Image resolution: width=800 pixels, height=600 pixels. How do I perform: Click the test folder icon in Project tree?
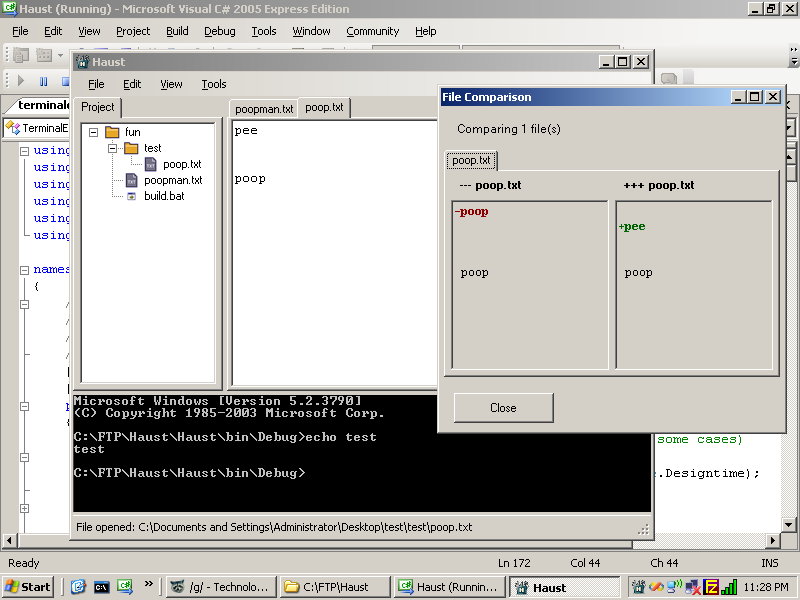(x=131, y=148)
